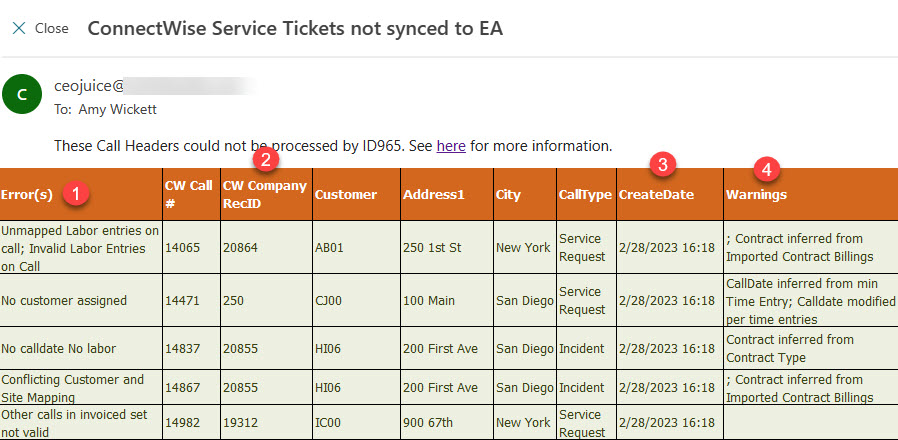Viewport: 898px width, 440px height.
Task: Close the email message
Action: coord(40,28)
